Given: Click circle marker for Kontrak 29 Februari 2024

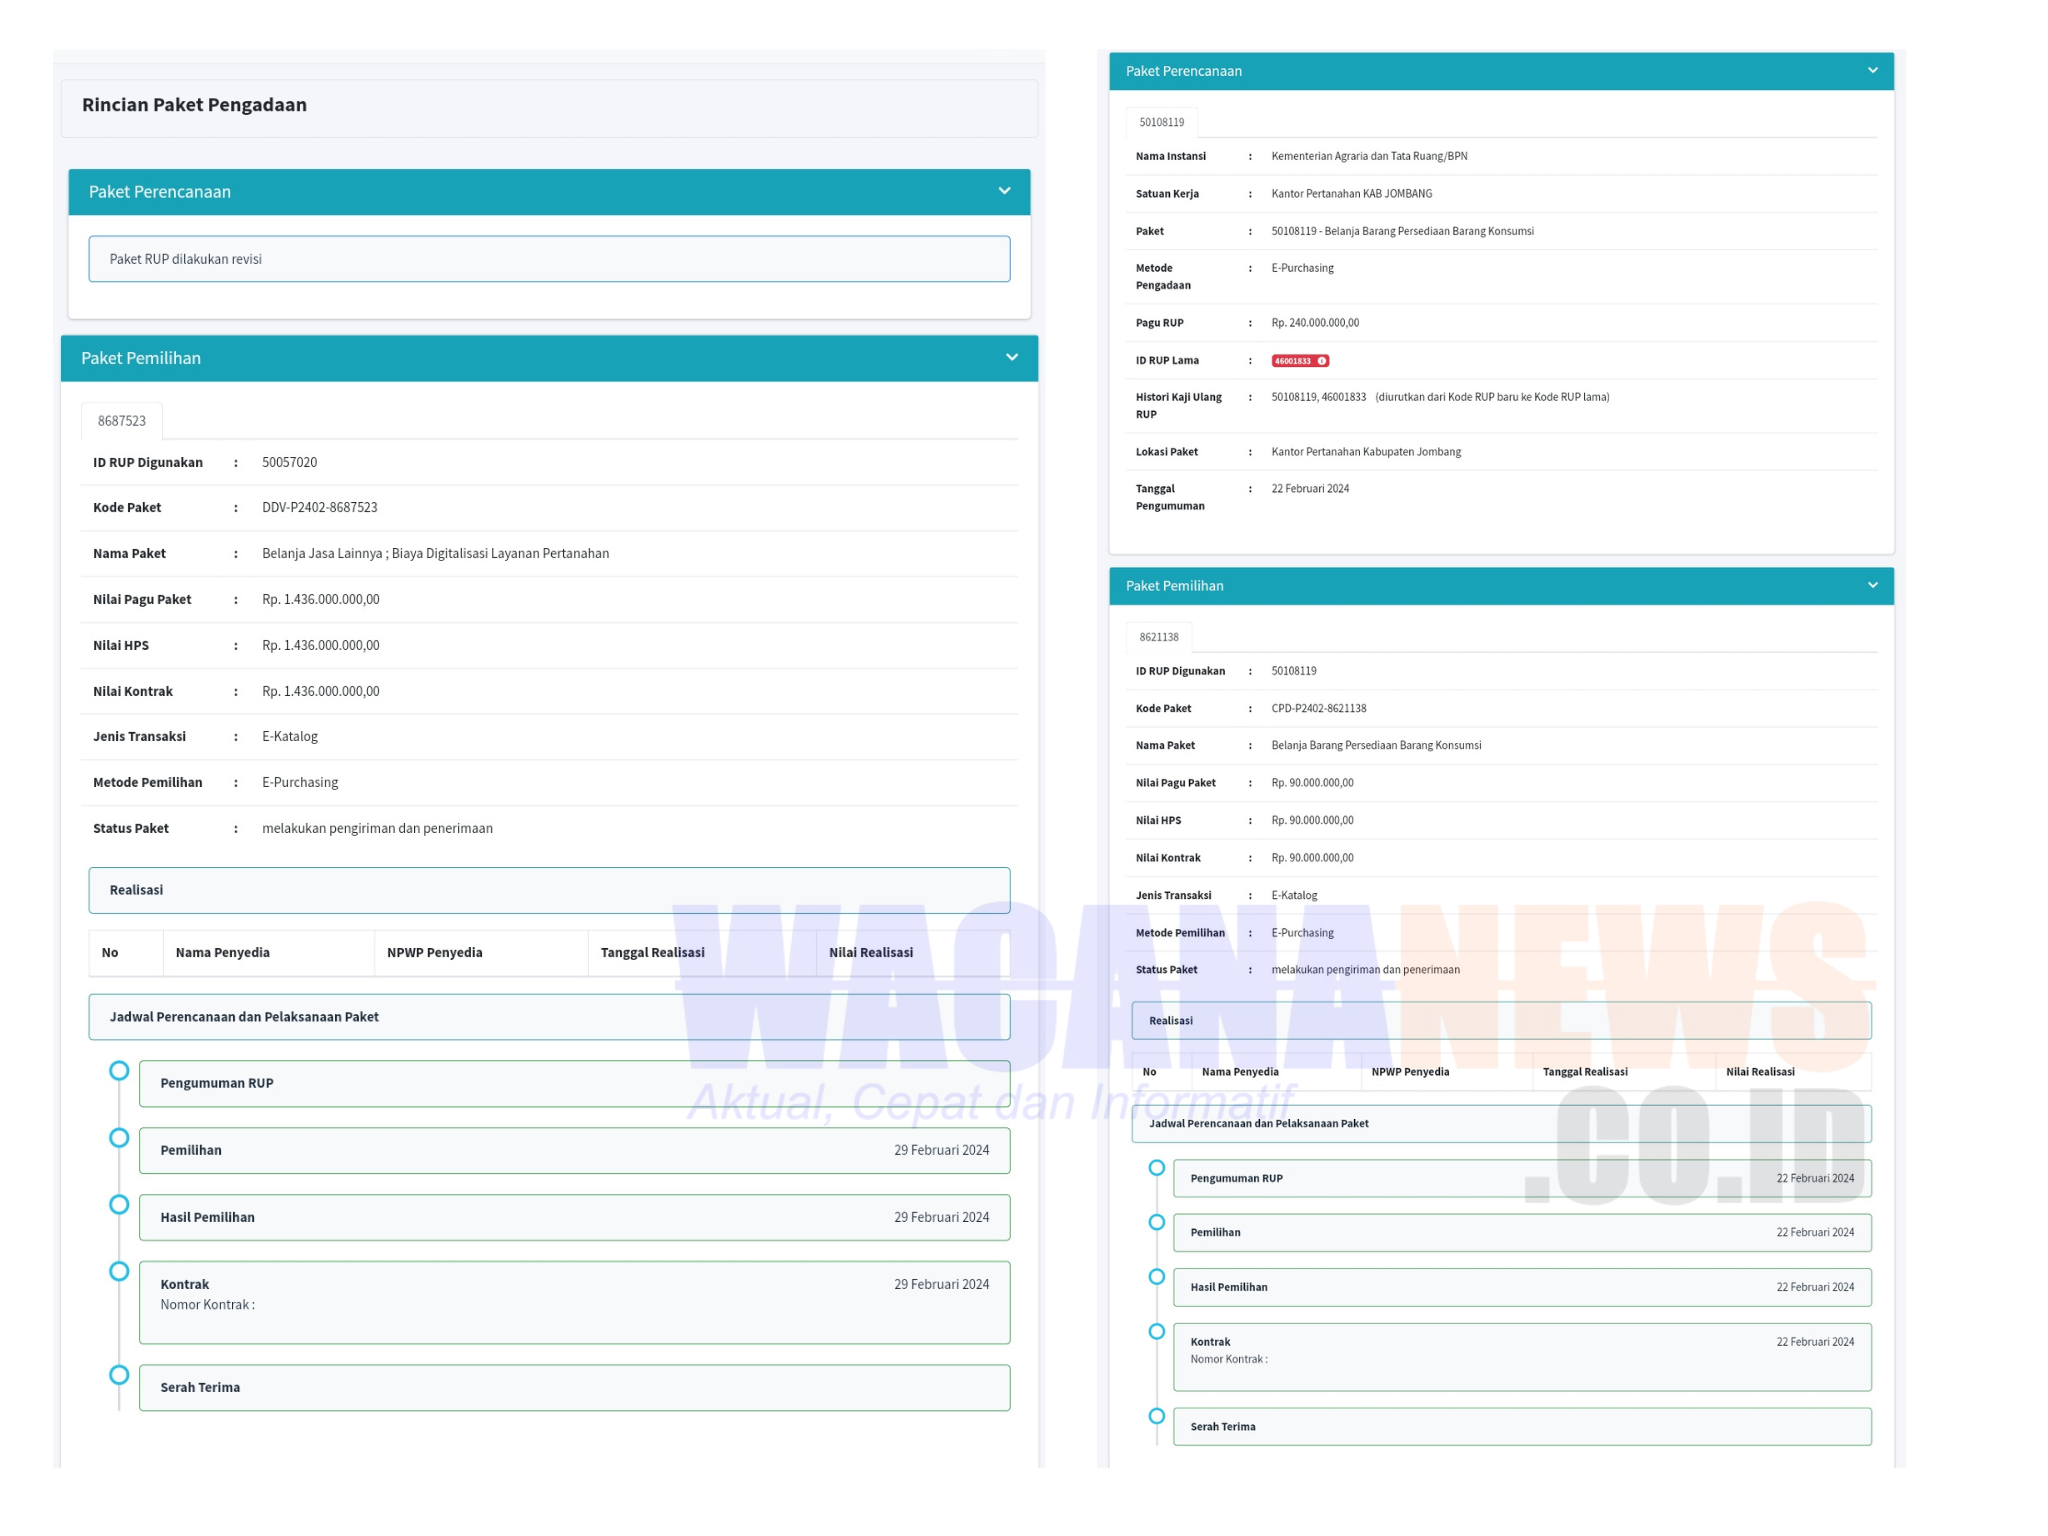Looking at the screenshot, I should pyautogui.click(x=119, y=1271).
